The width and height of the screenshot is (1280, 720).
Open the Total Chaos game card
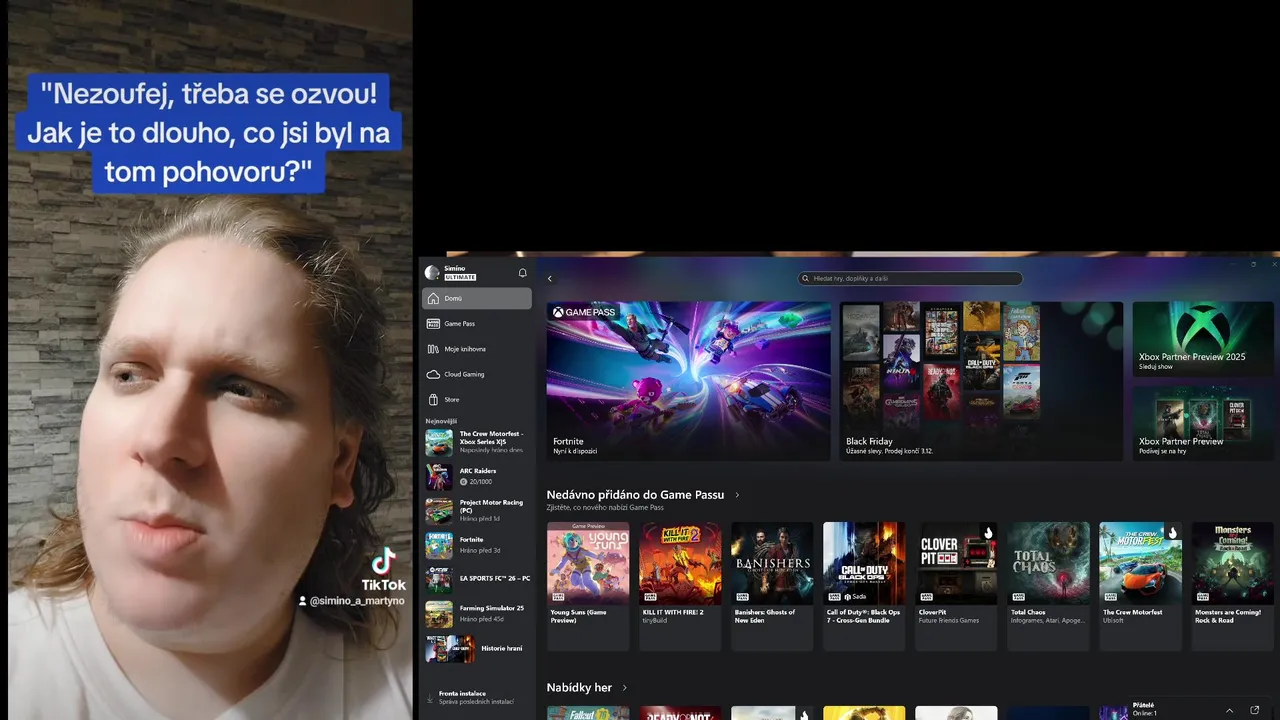[x=1048, y=586]
